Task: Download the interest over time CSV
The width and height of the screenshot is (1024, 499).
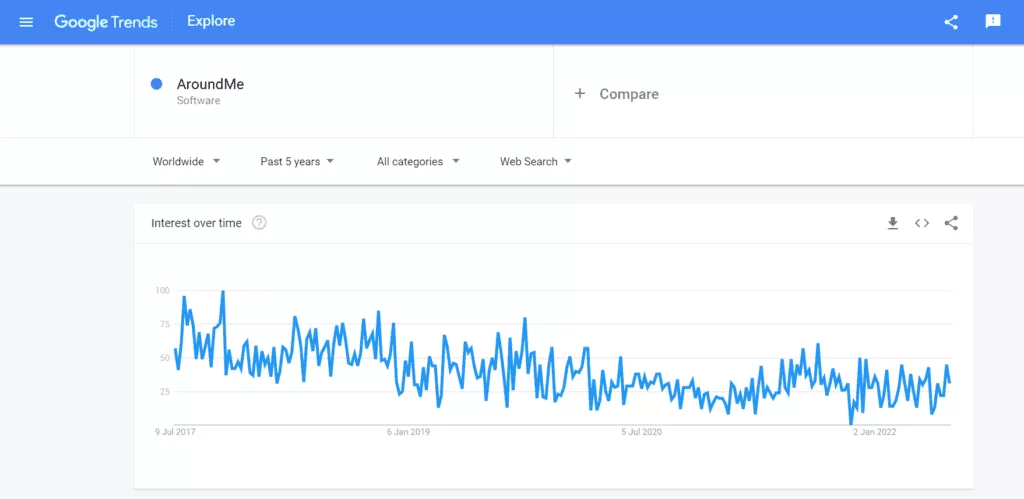Action: (893, 223)
